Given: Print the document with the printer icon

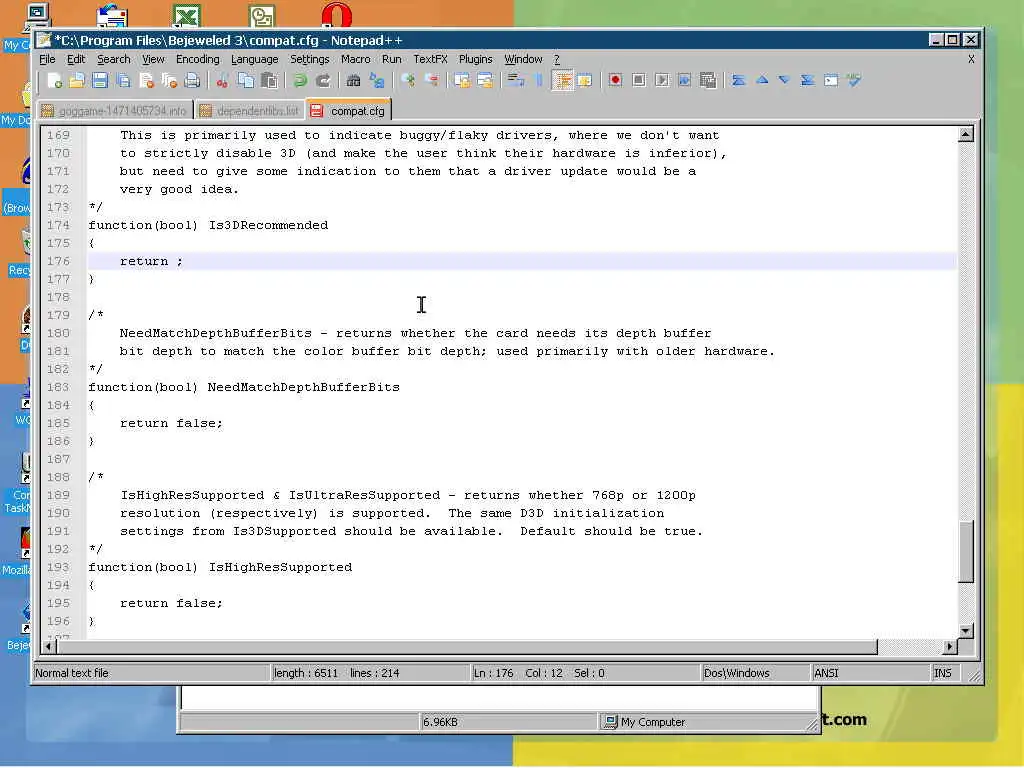Looking at the screenshot, I should tap(192, 80).
